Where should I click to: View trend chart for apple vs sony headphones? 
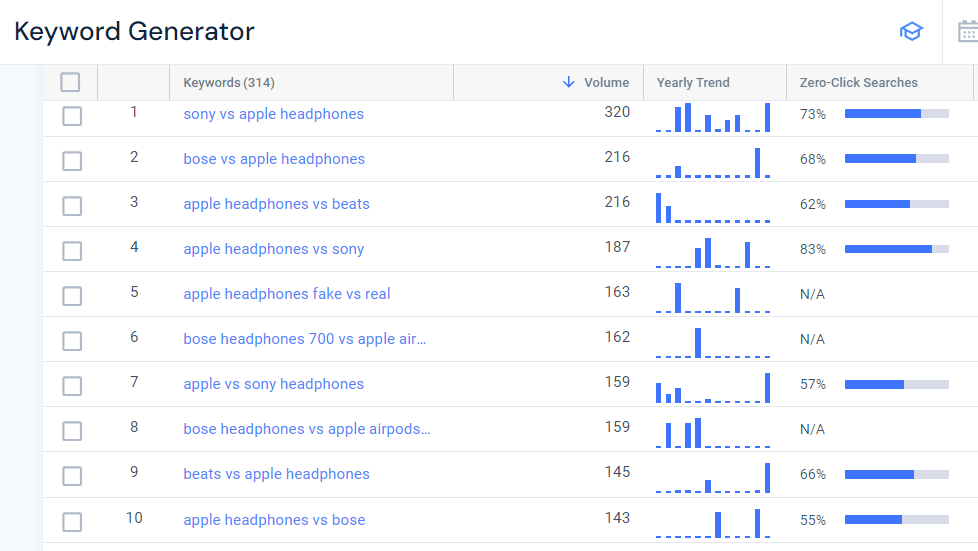(x=713, y=387)
